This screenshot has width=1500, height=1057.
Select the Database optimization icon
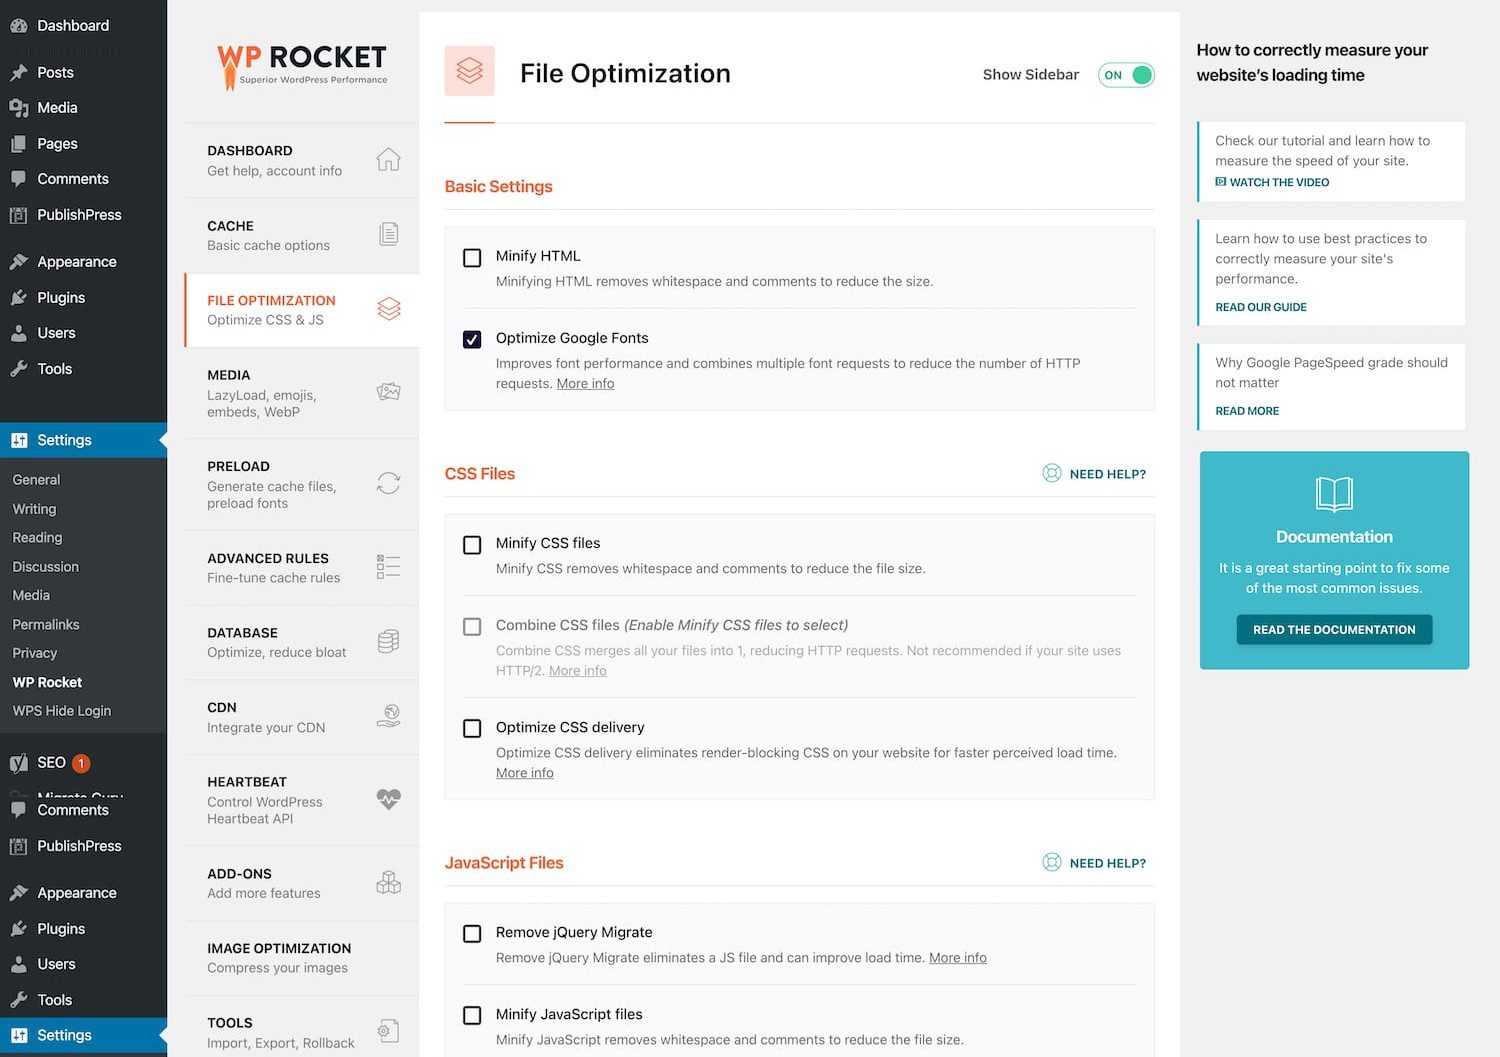(389, 641)
